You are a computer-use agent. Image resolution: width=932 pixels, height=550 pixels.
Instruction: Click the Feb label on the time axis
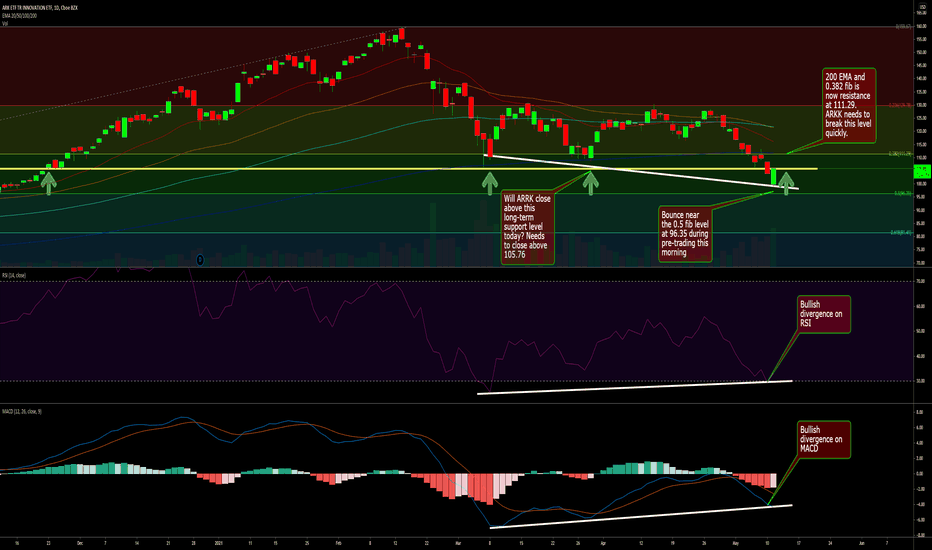[x=338, y=543]
